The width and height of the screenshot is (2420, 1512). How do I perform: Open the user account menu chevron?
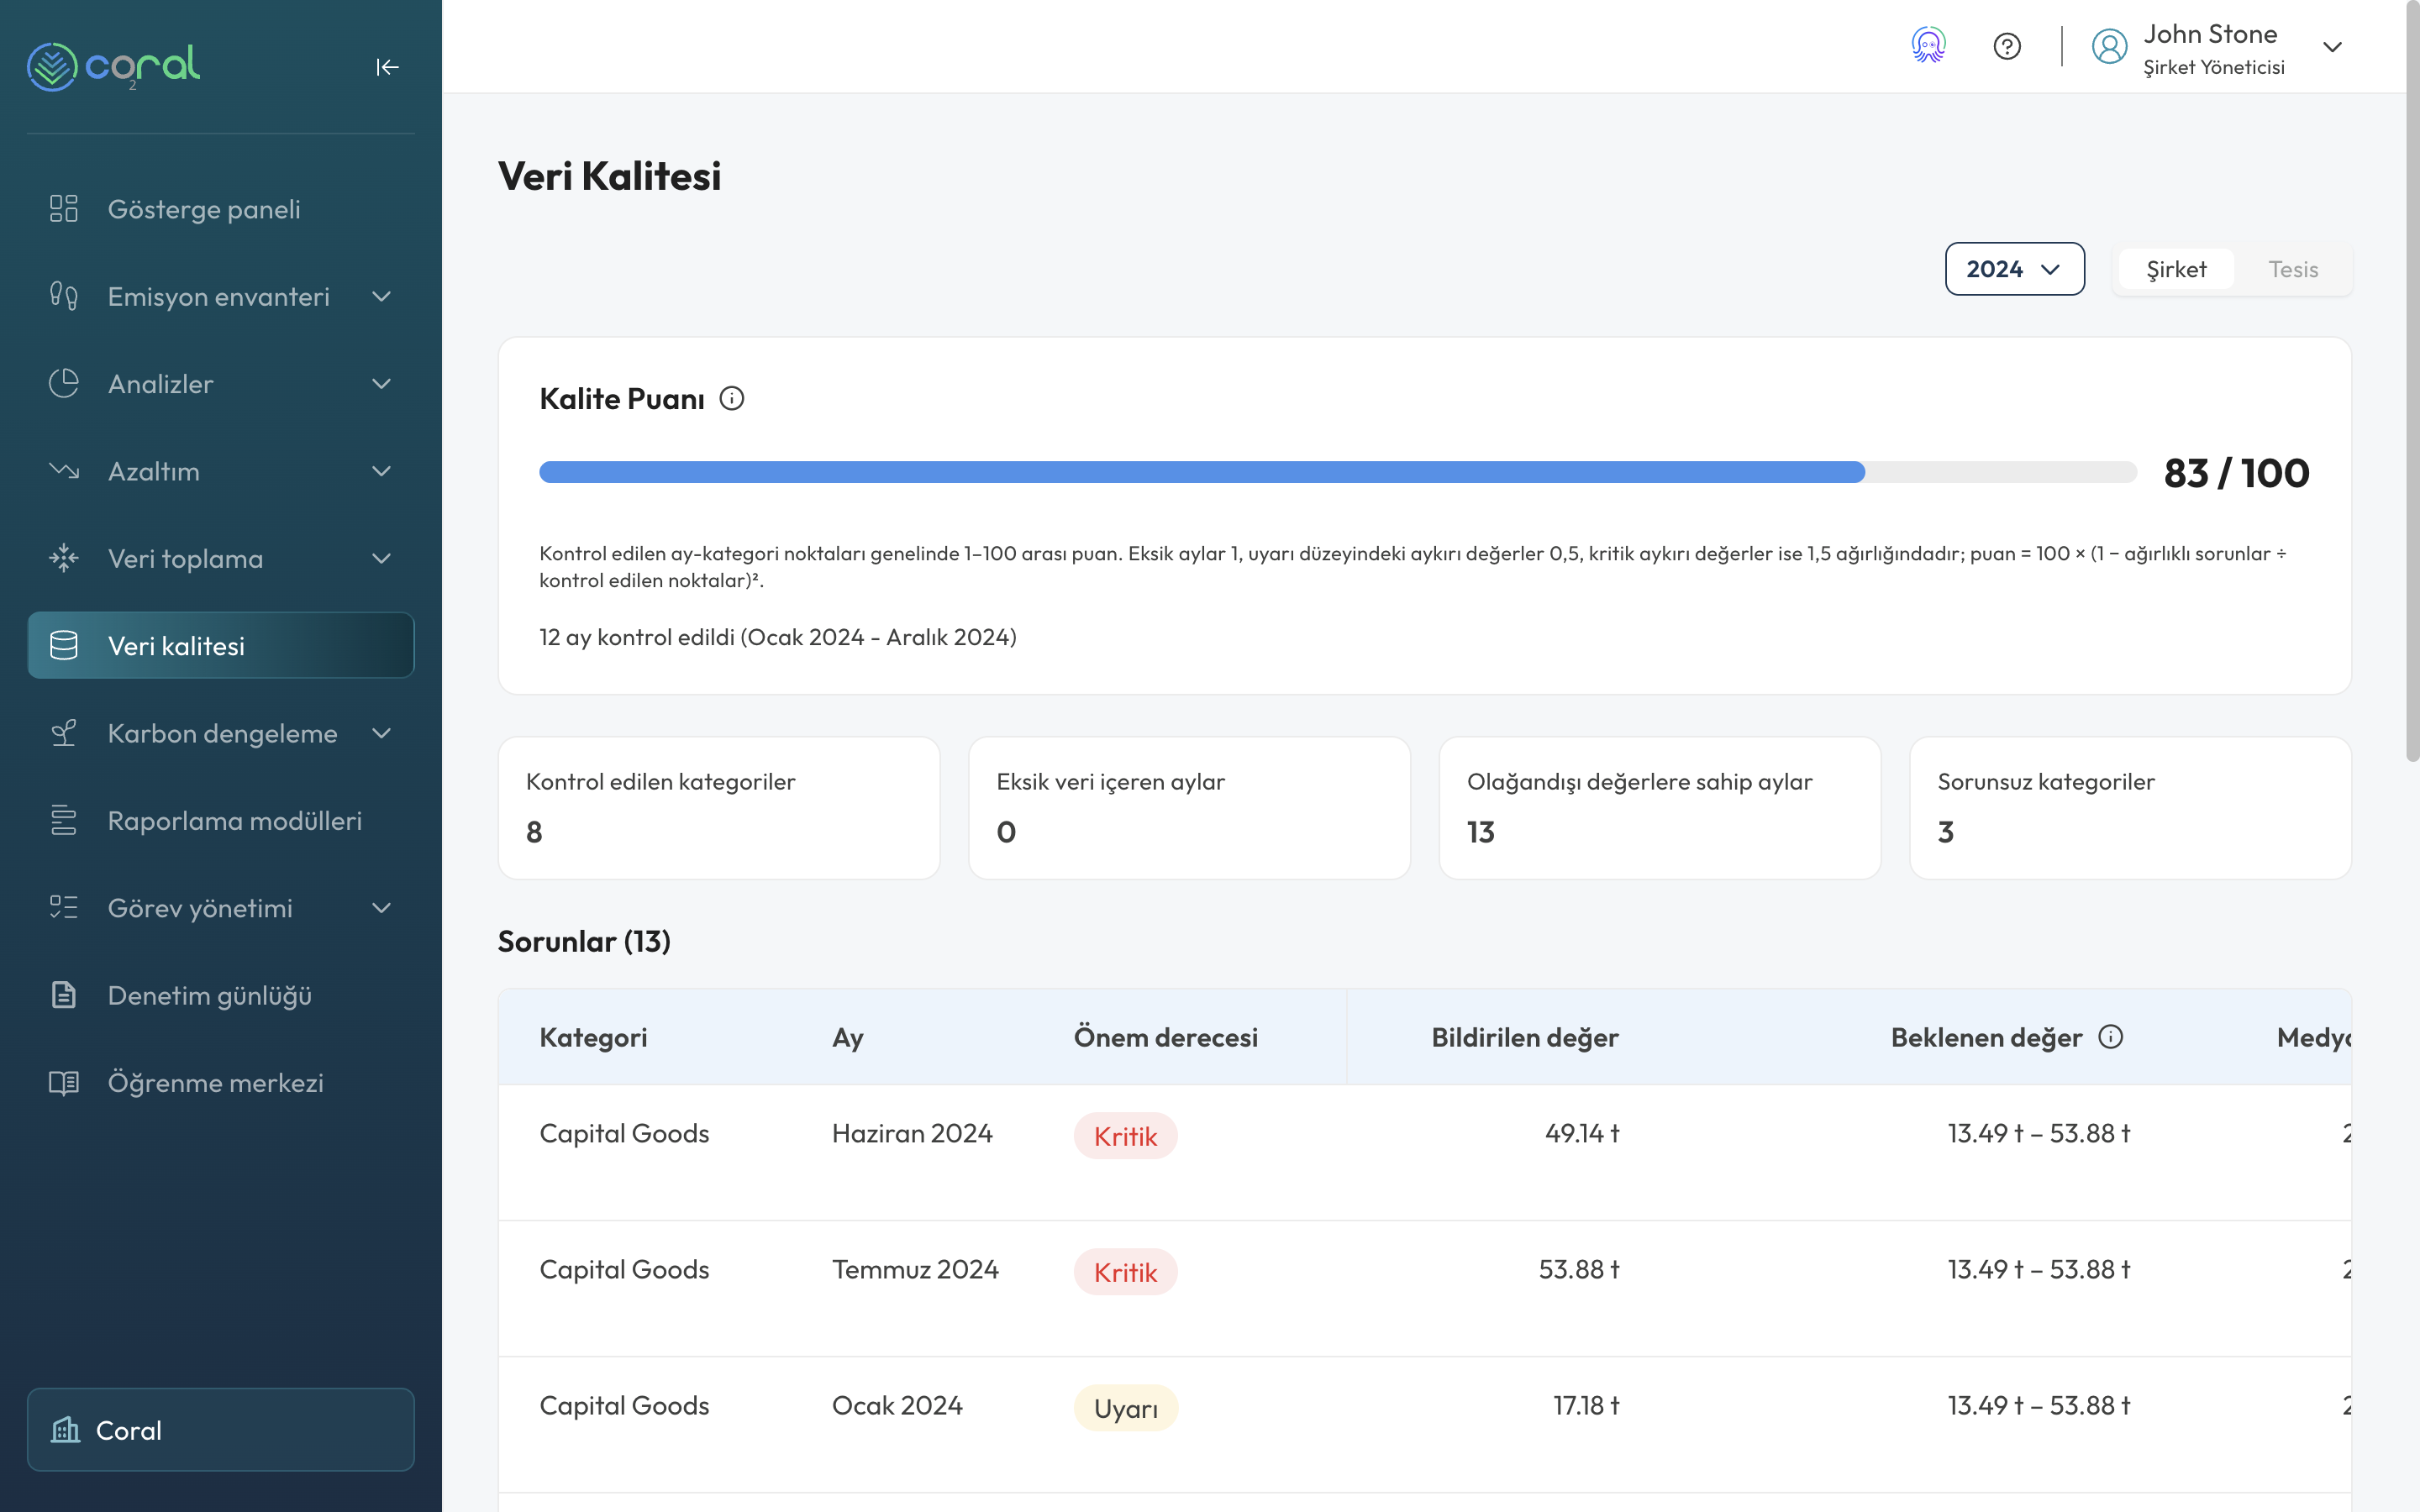(2332, 47)
